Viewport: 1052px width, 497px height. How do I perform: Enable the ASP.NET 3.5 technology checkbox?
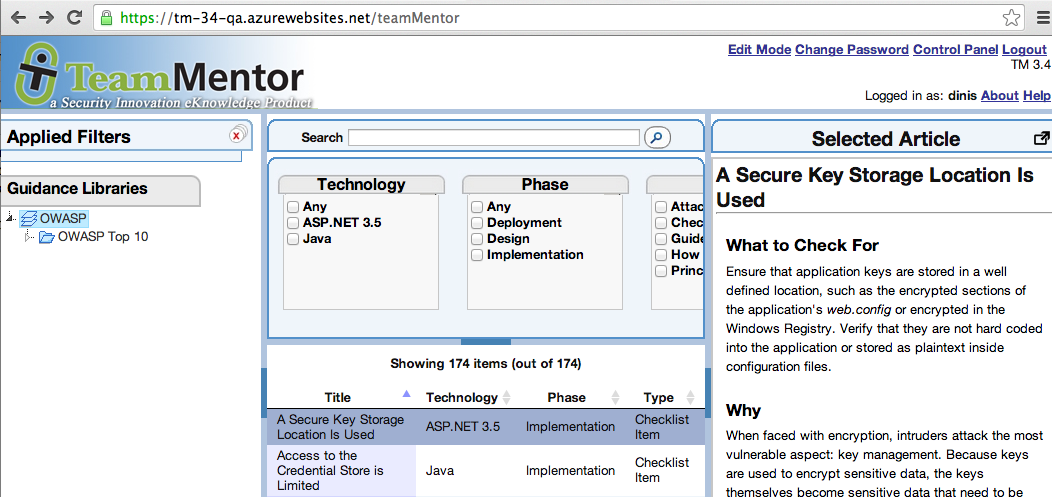(293, 223)
